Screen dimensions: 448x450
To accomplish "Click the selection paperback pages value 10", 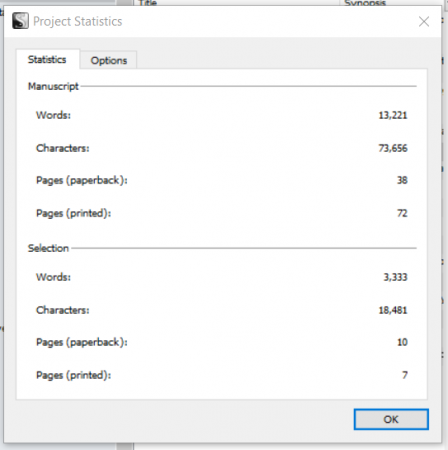I will click(402, 342).
